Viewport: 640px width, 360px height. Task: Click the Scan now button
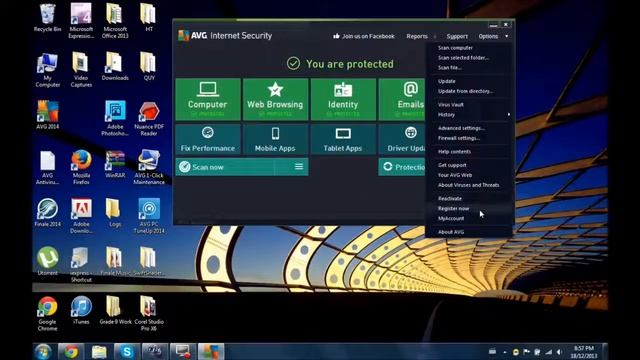[225, 167]
